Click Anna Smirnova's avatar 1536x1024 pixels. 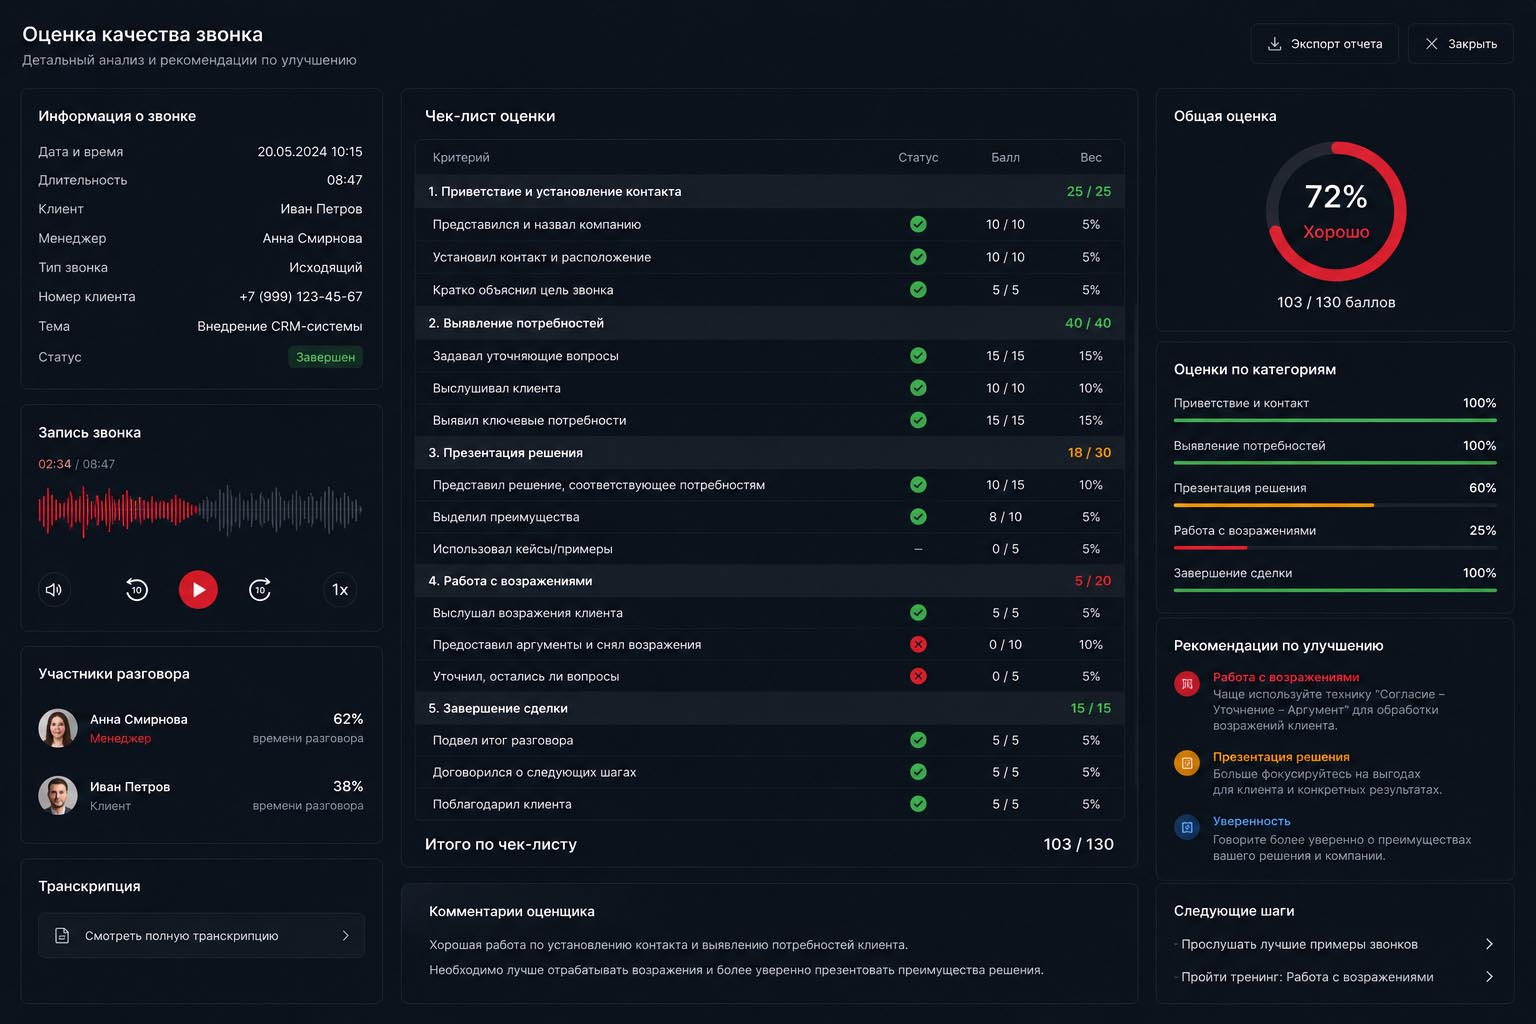coord(58,728)
